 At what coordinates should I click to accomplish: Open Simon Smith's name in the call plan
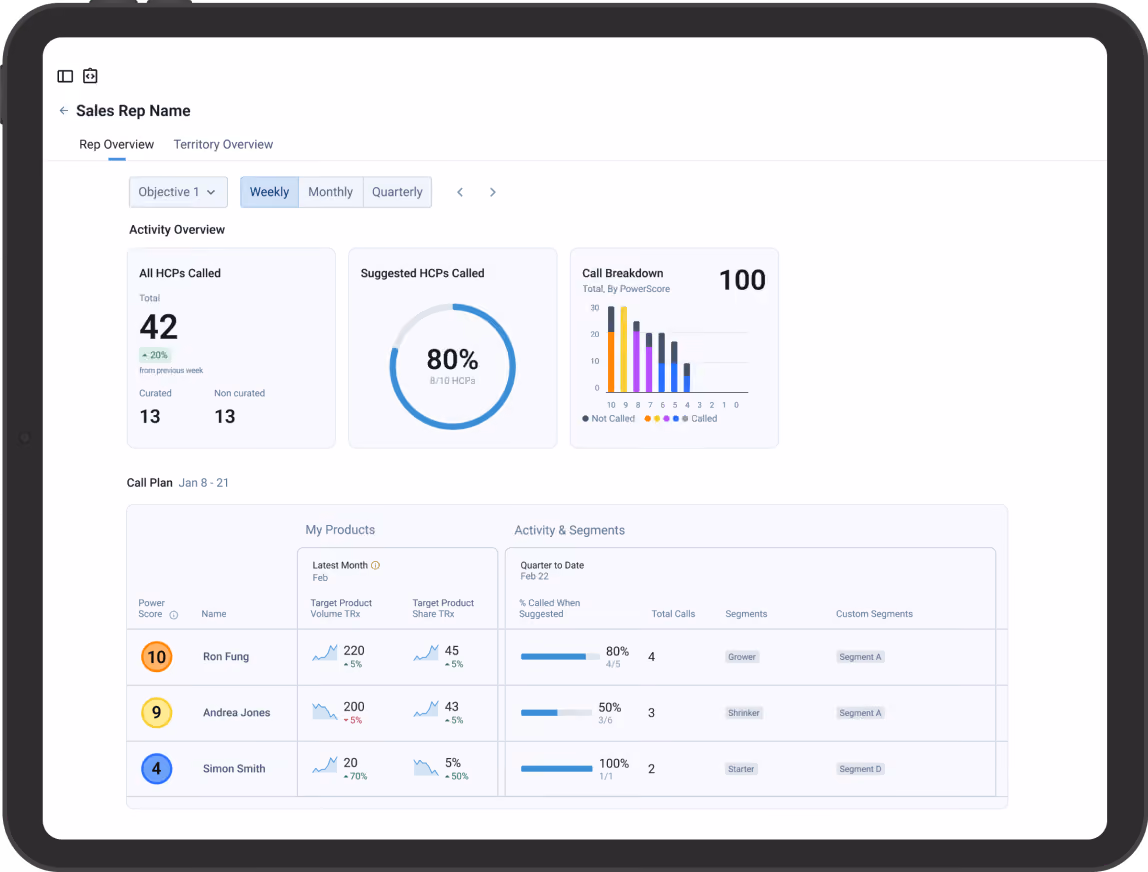pos(234,769)
